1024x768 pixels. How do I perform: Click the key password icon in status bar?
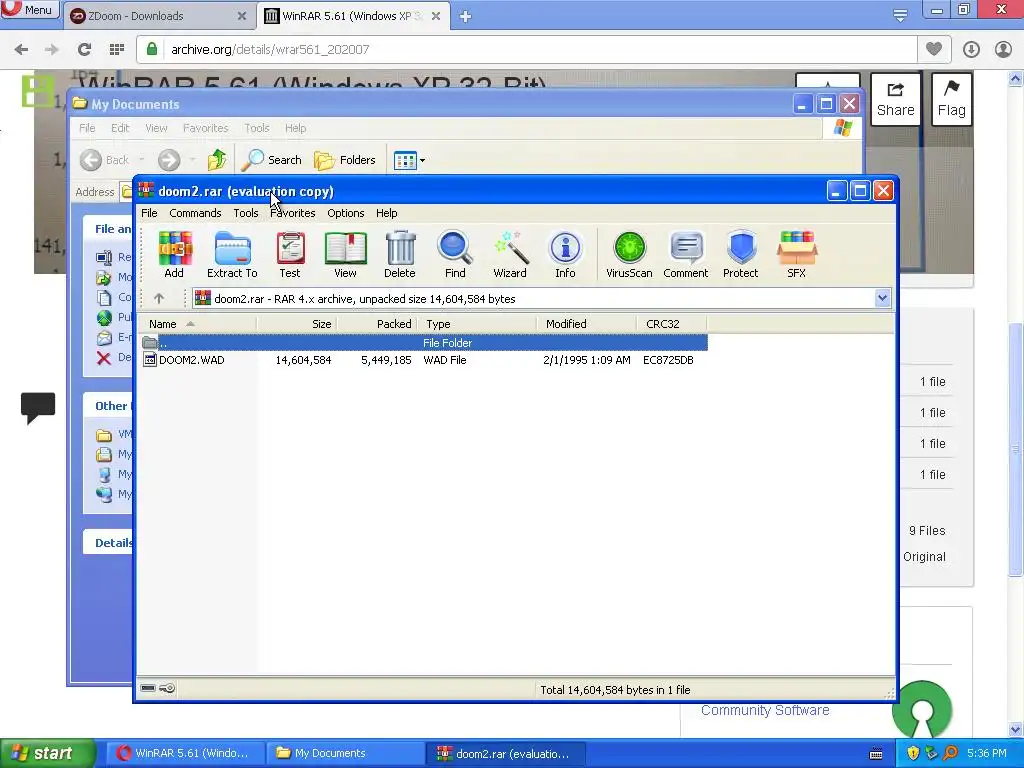point(167,688)
